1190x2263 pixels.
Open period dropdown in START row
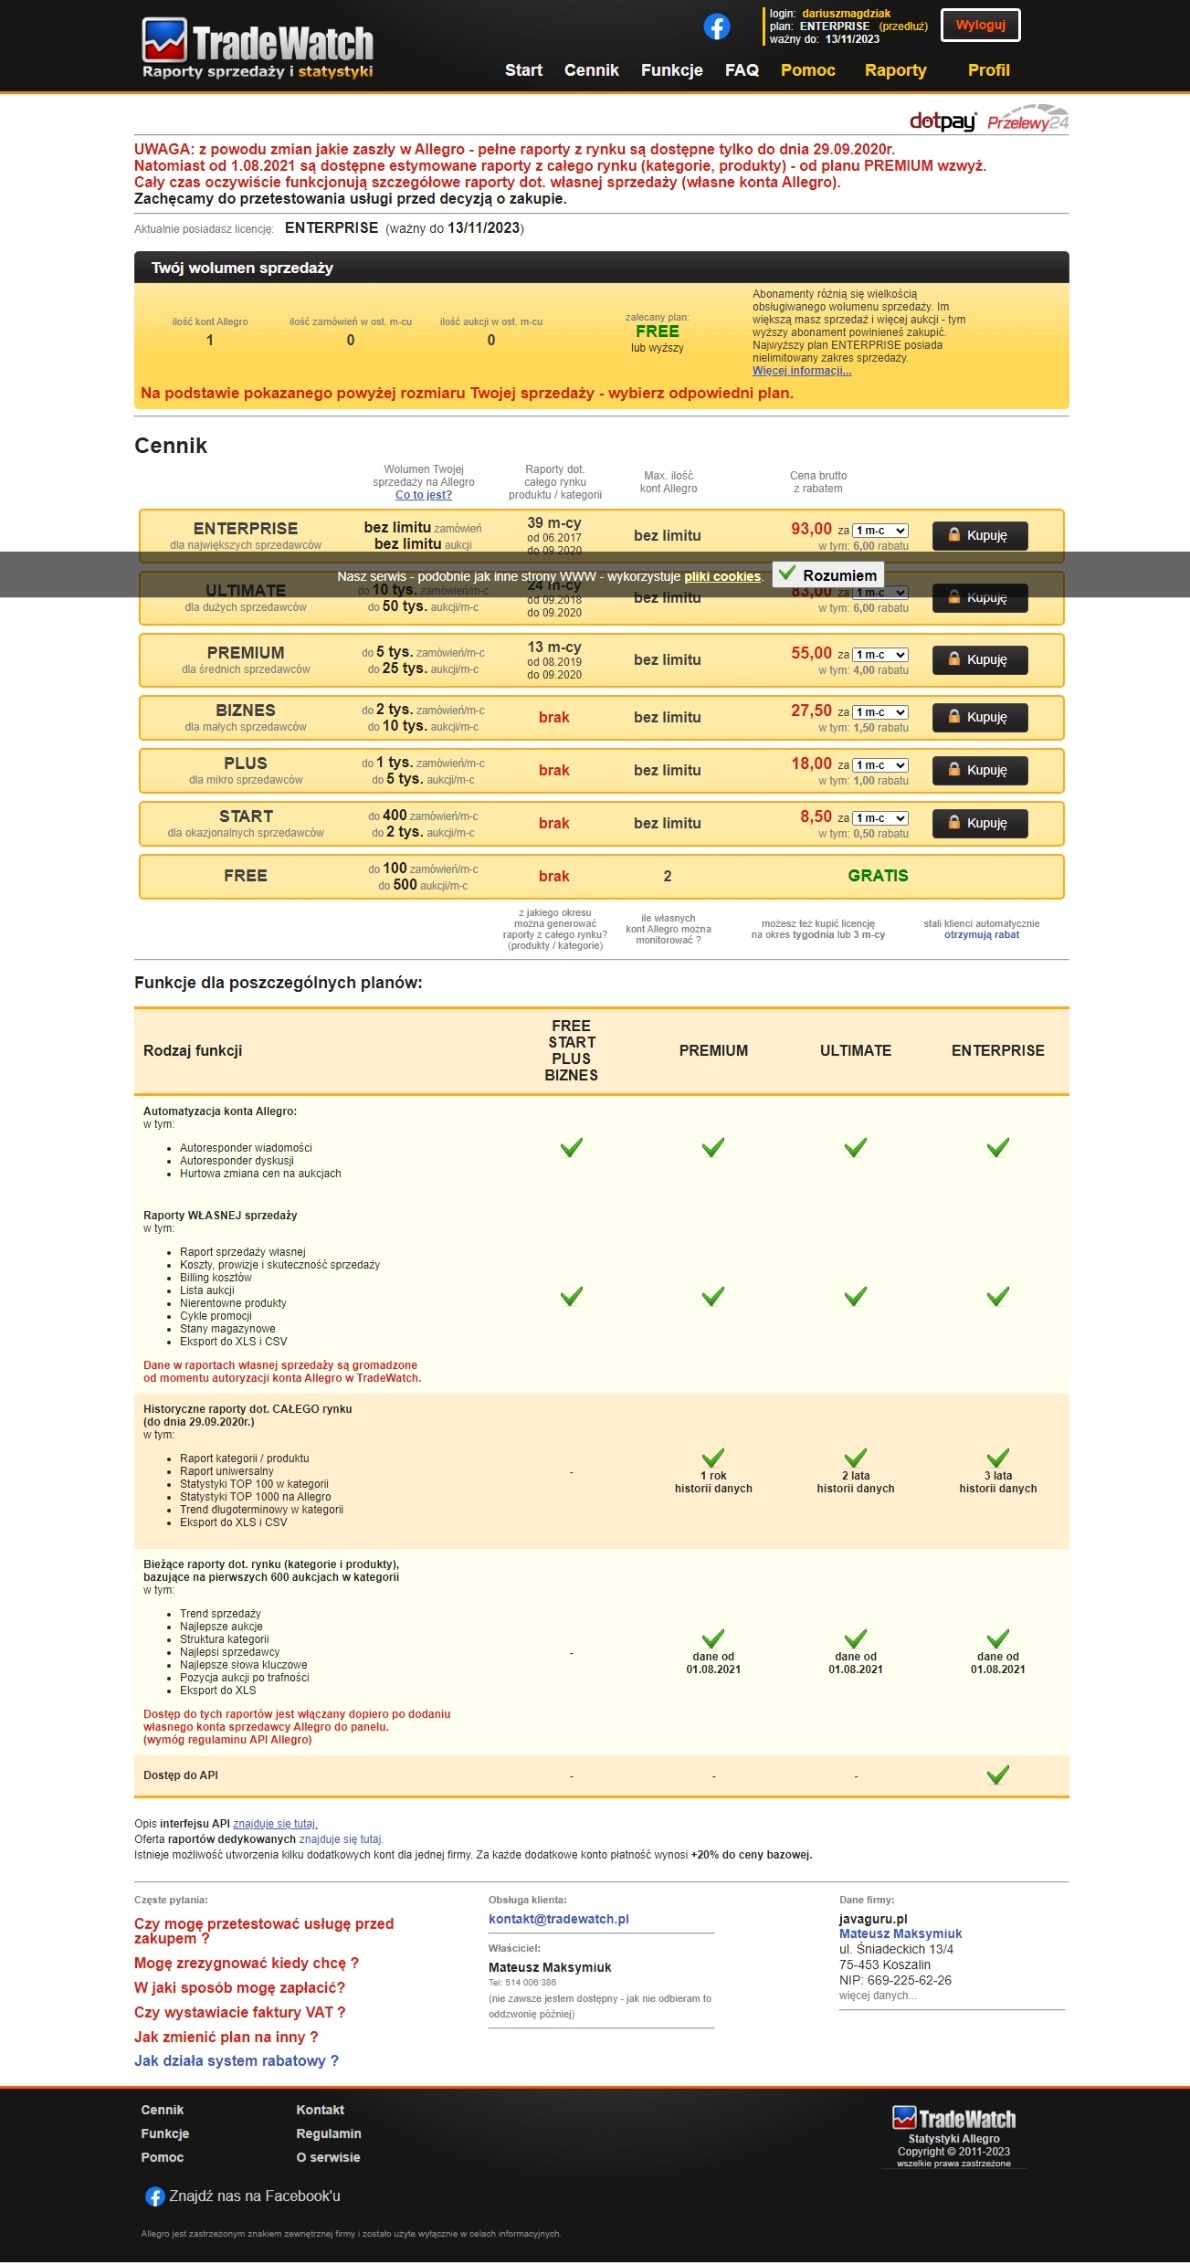[x=880, y=818]
